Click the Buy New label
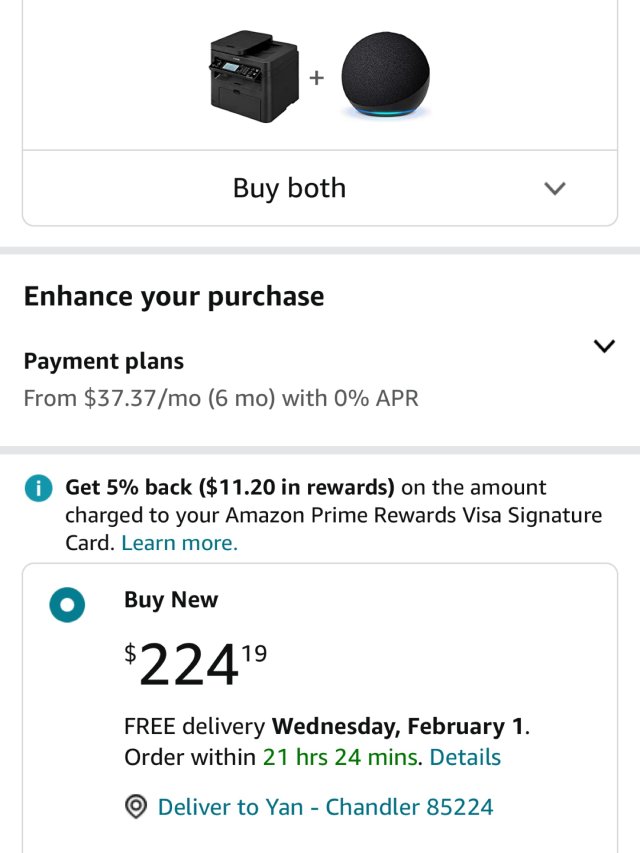The width and height of the screenshot is (640, 853). (x=171, y=600)
